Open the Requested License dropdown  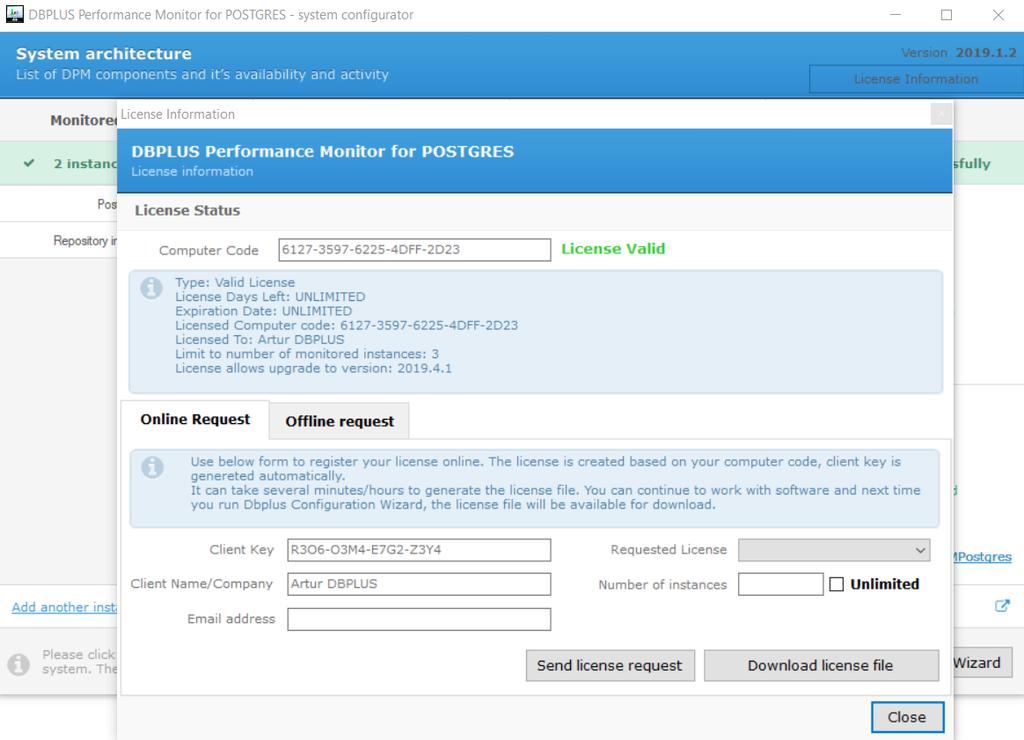coord(834,550)
